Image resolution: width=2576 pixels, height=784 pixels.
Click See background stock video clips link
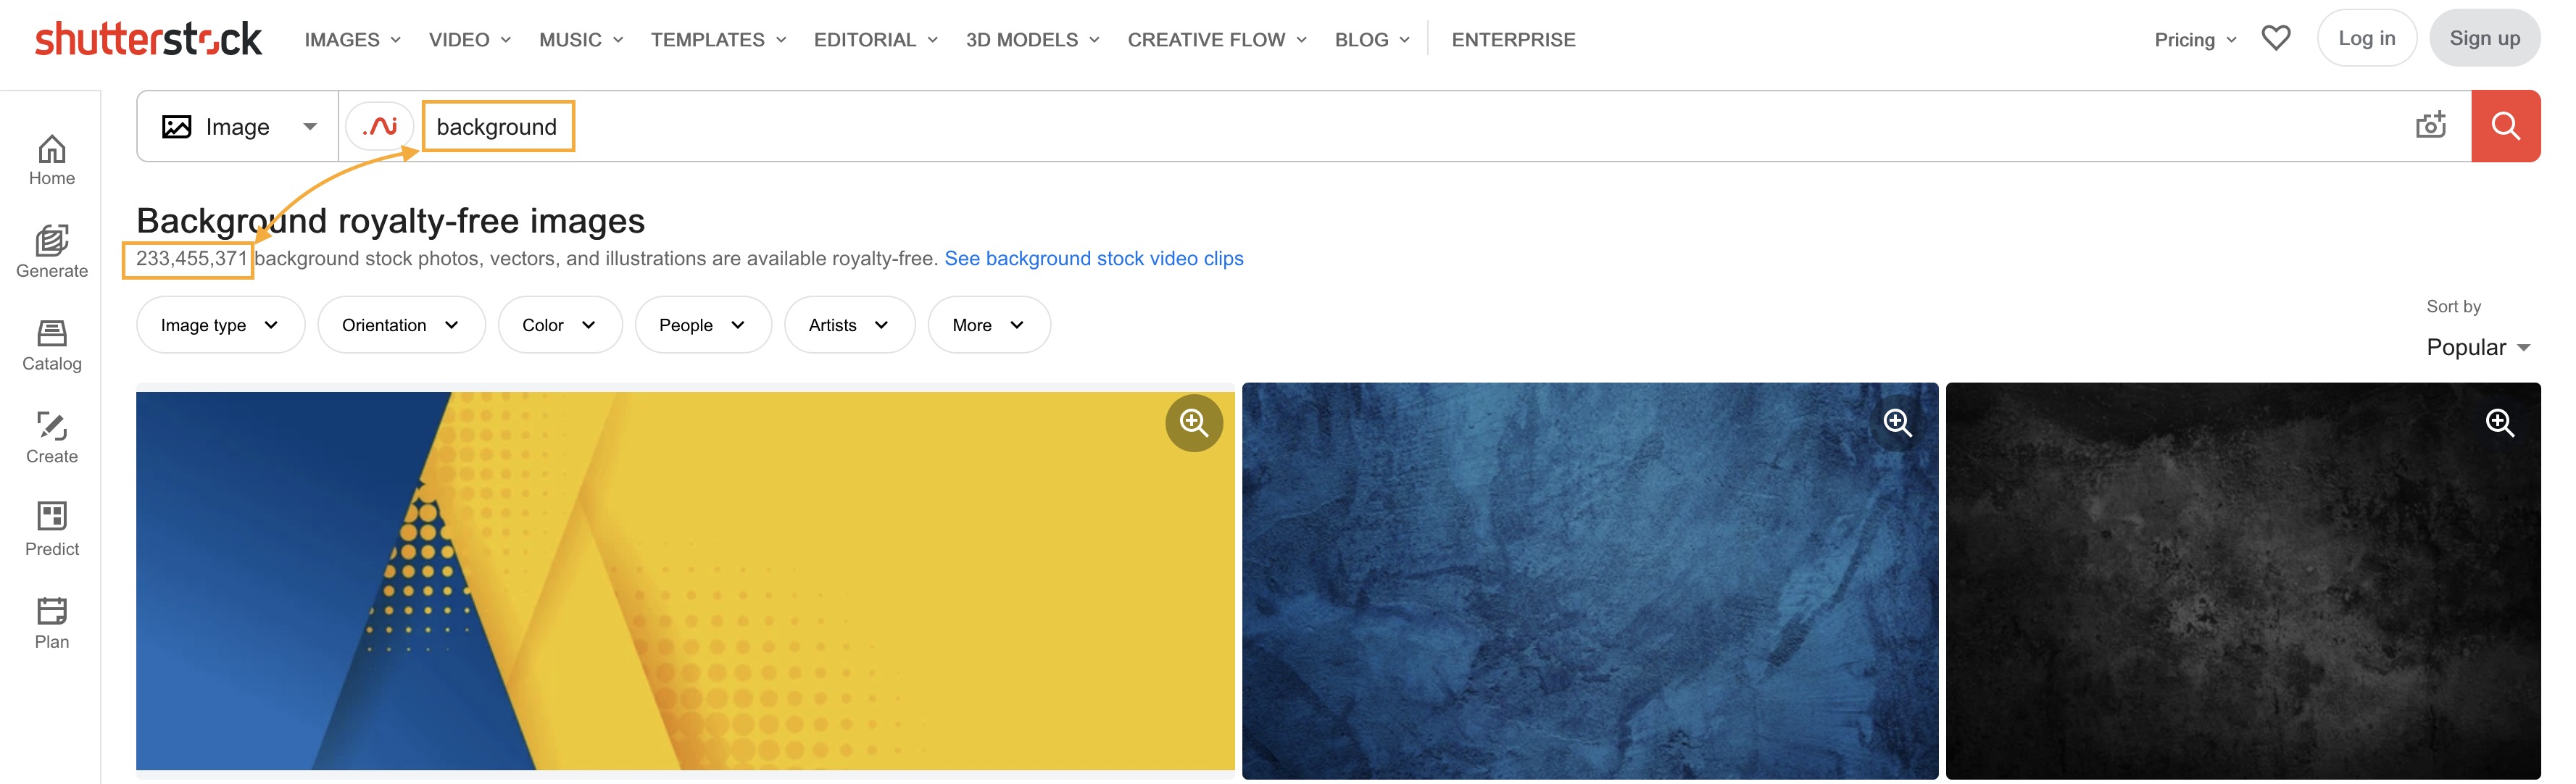(x=1094, y=258)
